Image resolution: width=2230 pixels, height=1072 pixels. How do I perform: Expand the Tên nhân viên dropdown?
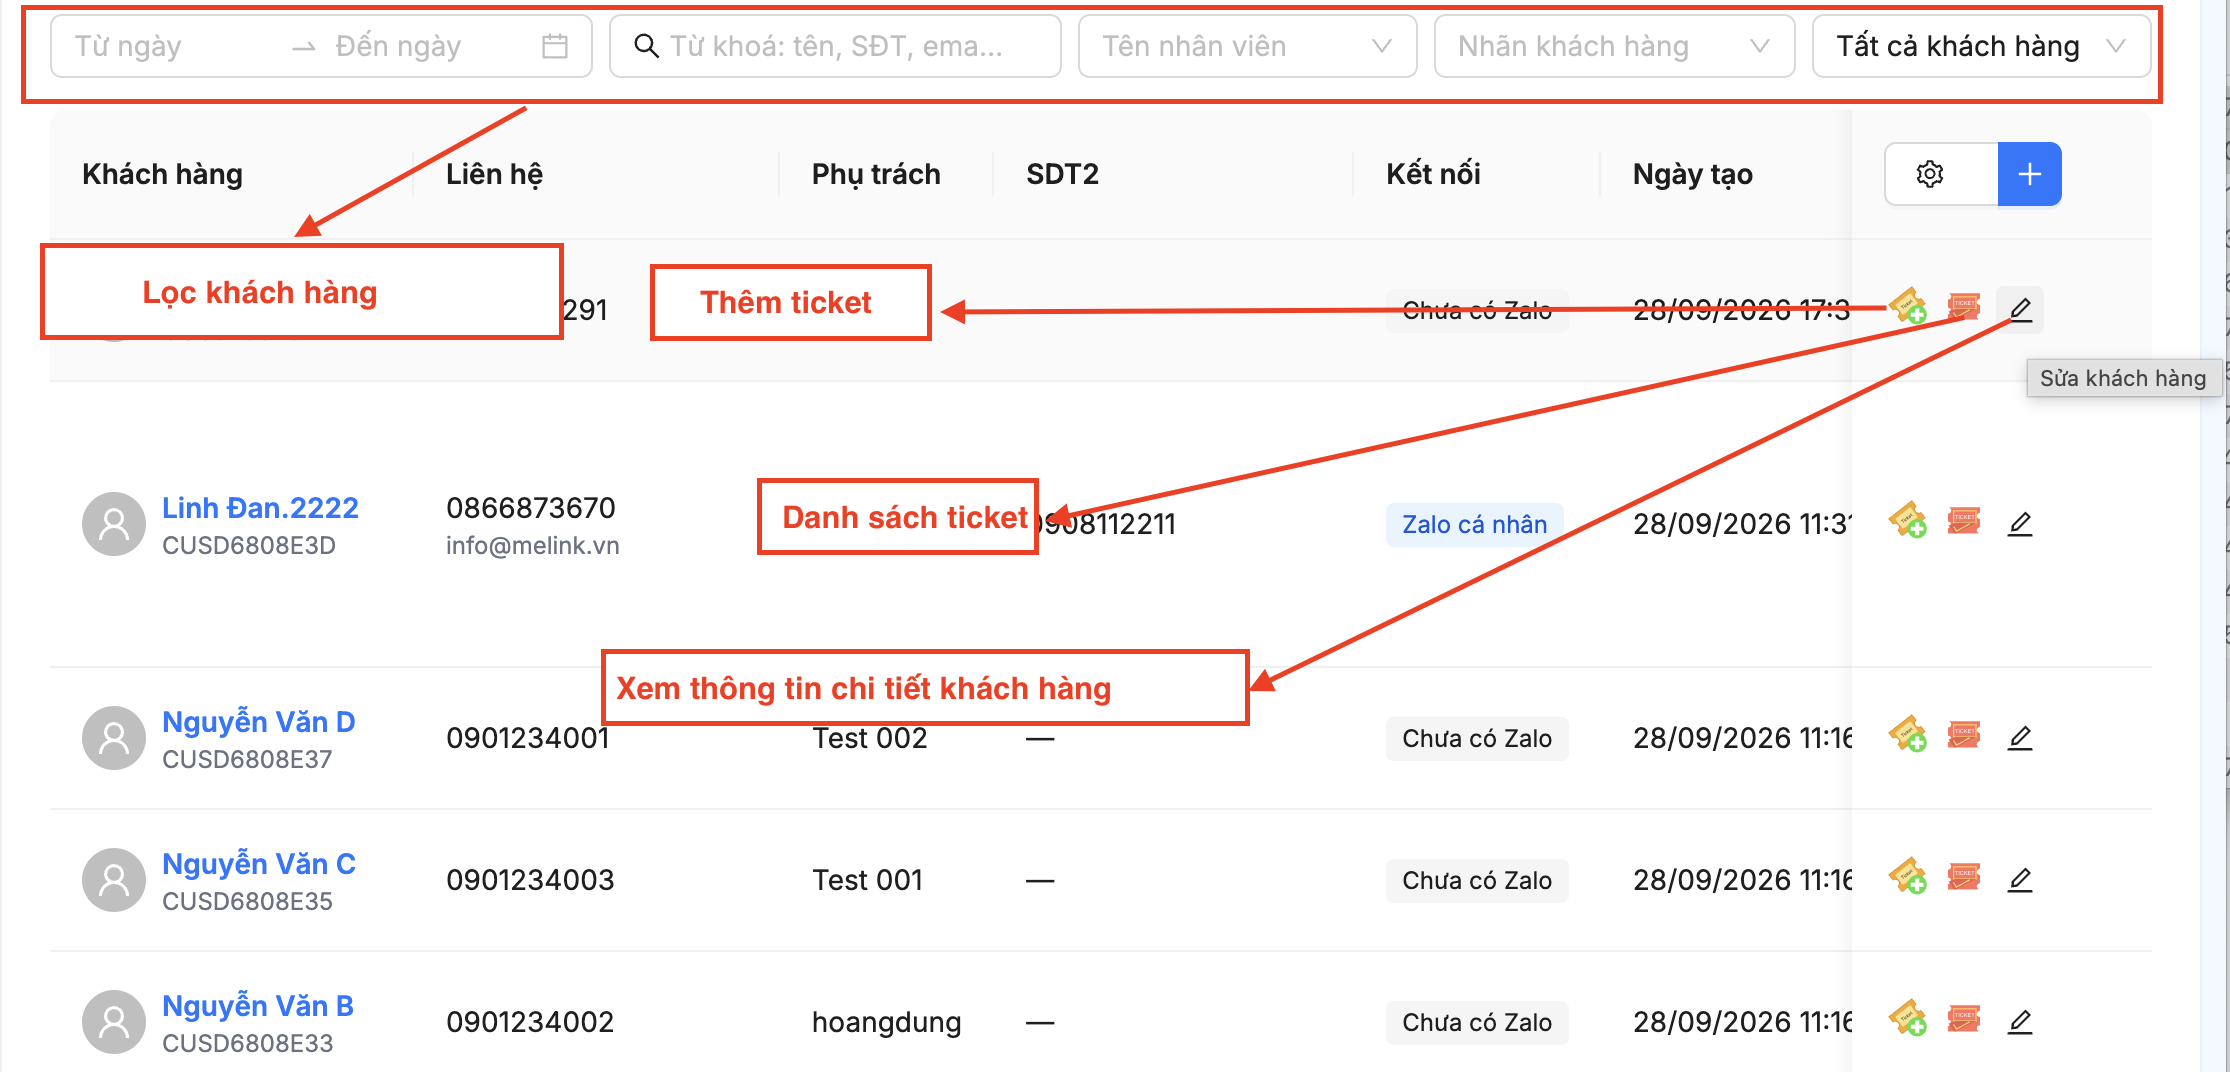click(1247, 46)
